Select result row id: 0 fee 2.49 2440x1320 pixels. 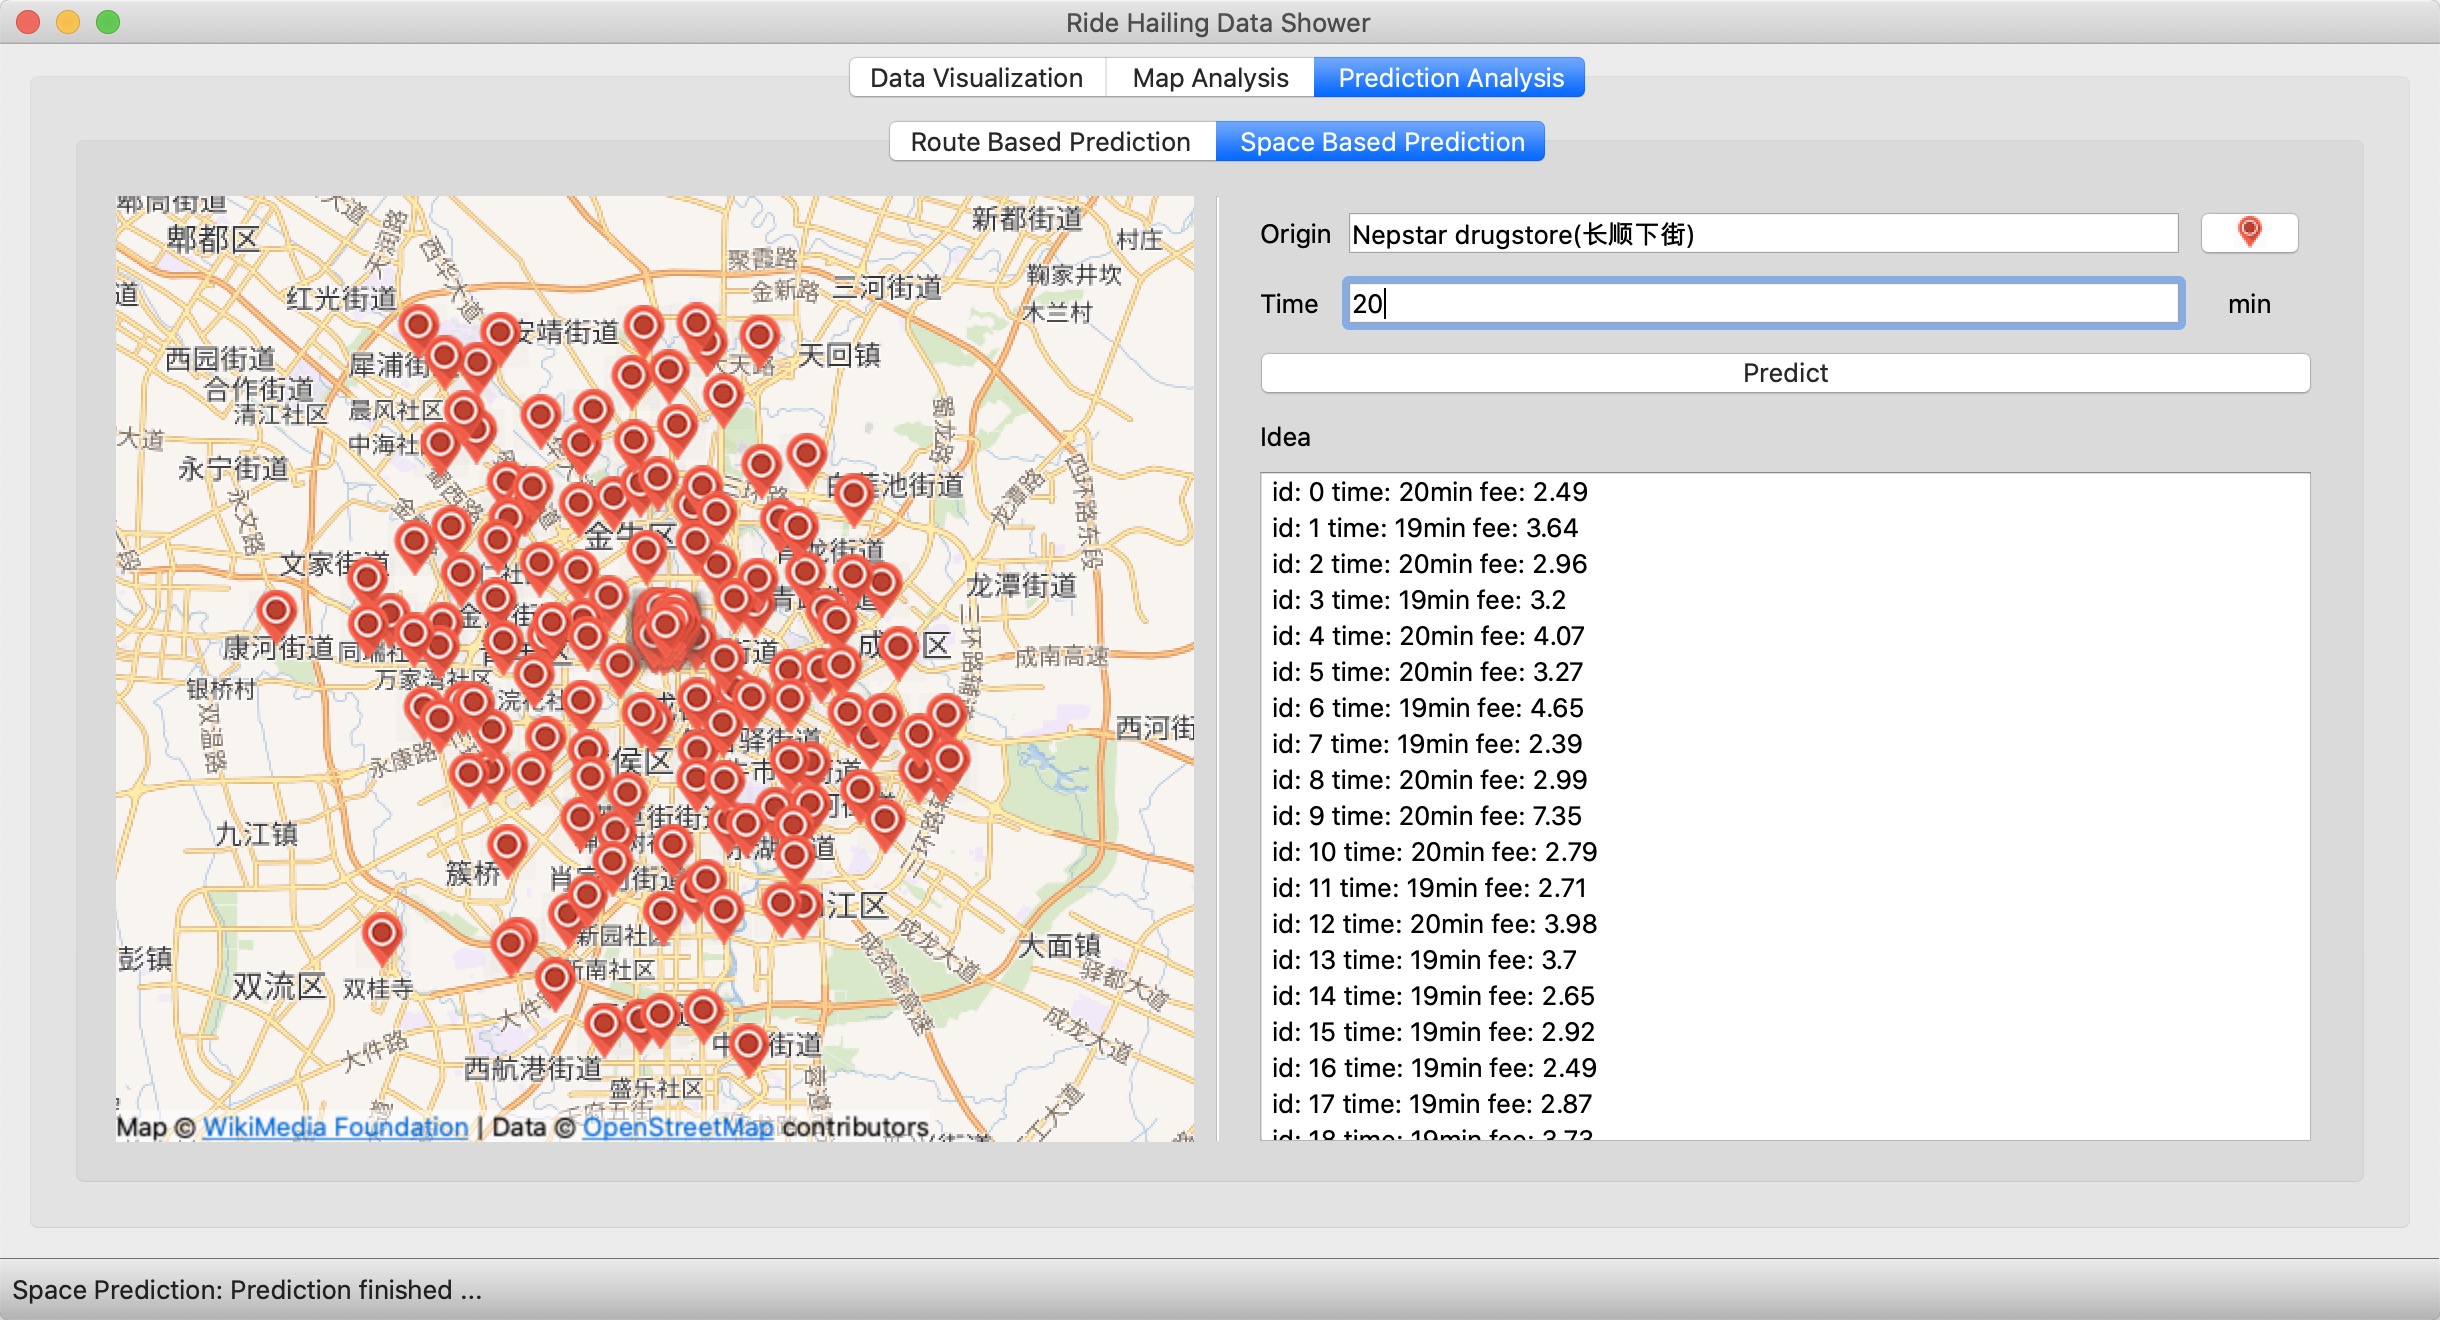(1429, 492)
